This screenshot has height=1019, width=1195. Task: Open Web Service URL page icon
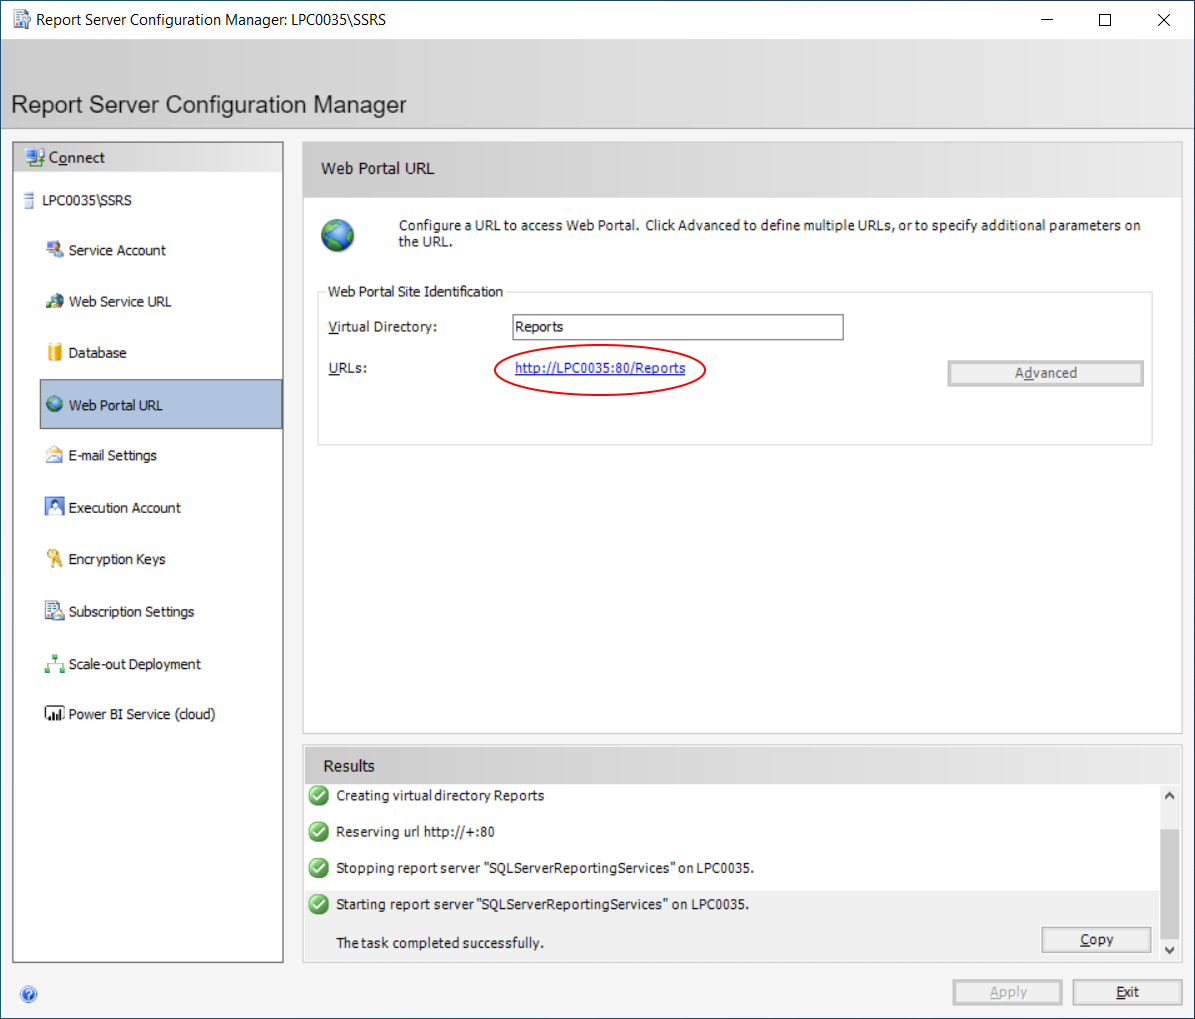click(x=54, y=301)
